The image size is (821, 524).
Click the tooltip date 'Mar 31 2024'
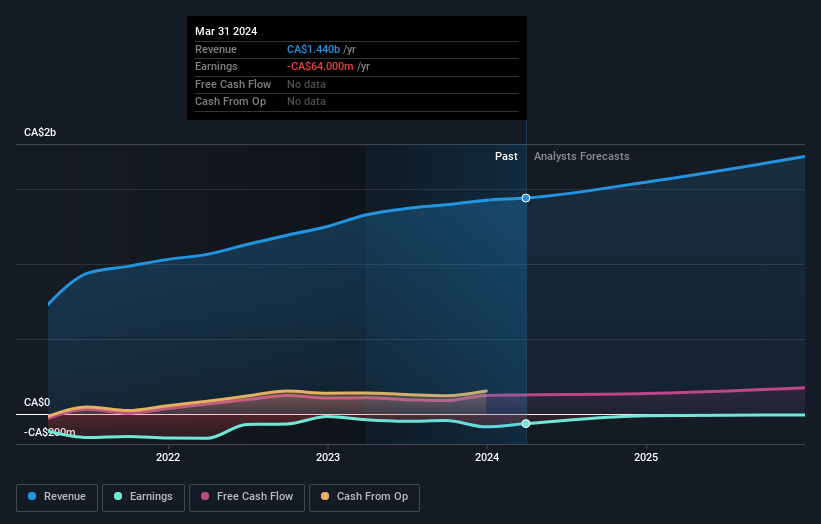point(226,31)
